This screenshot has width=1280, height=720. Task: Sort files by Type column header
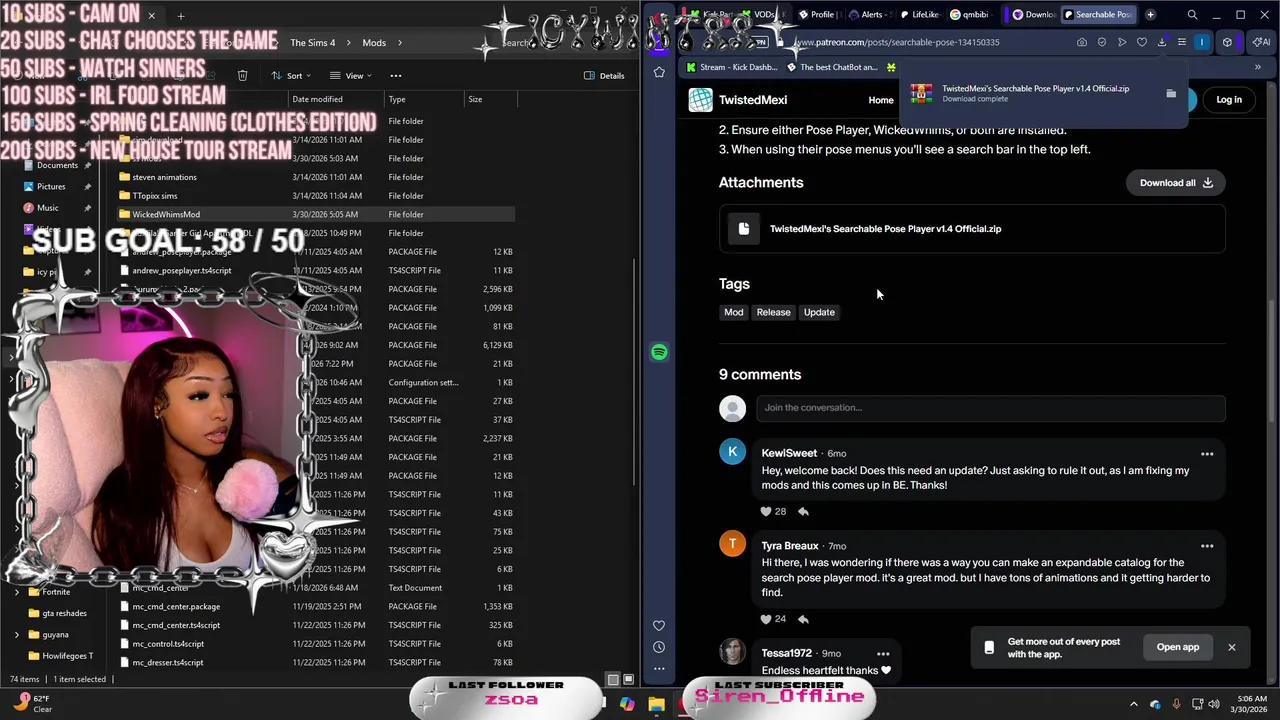[397, 99]
